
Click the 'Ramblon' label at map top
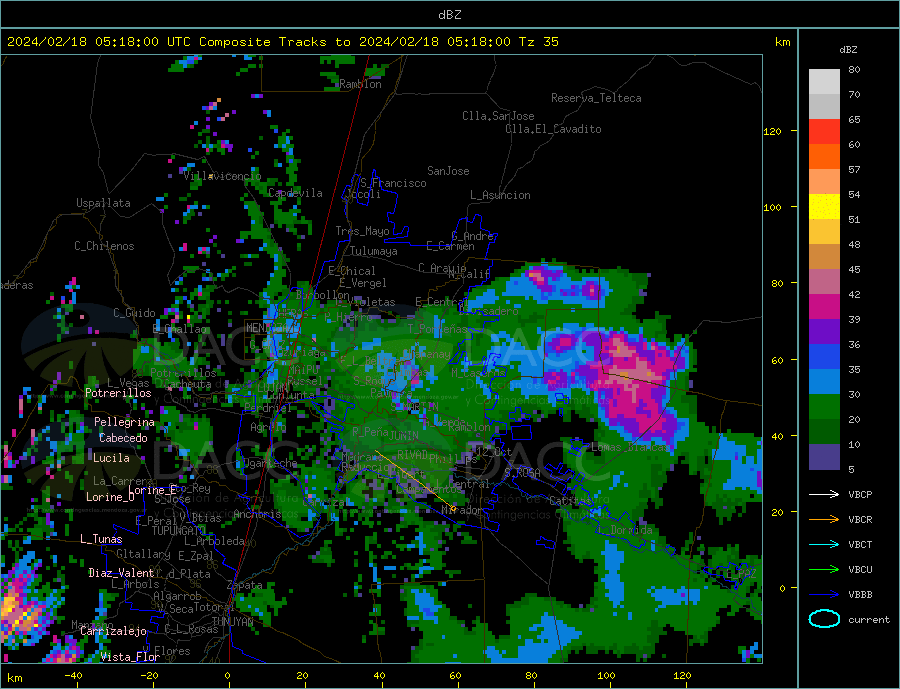(x=360, y=84)
